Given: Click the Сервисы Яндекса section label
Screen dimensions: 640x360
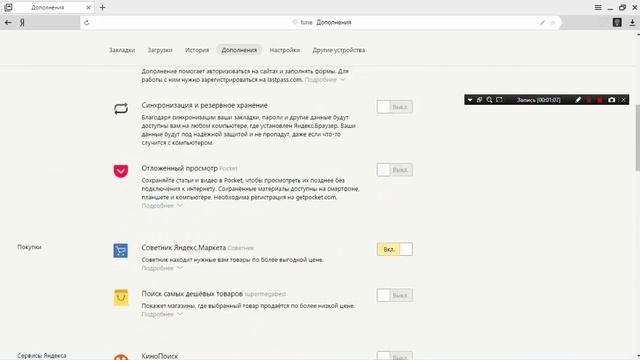Looking at the screenshot, I should coord(42,356).
